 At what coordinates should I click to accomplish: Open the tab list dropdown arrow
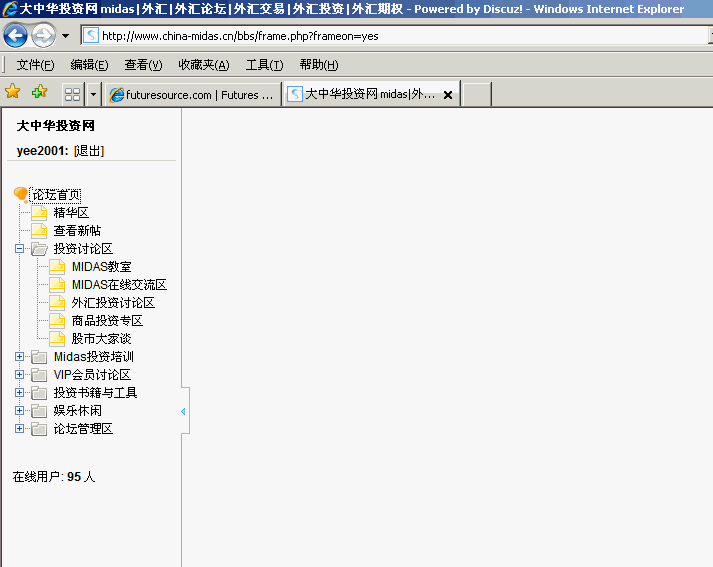(x=94, y=95)
